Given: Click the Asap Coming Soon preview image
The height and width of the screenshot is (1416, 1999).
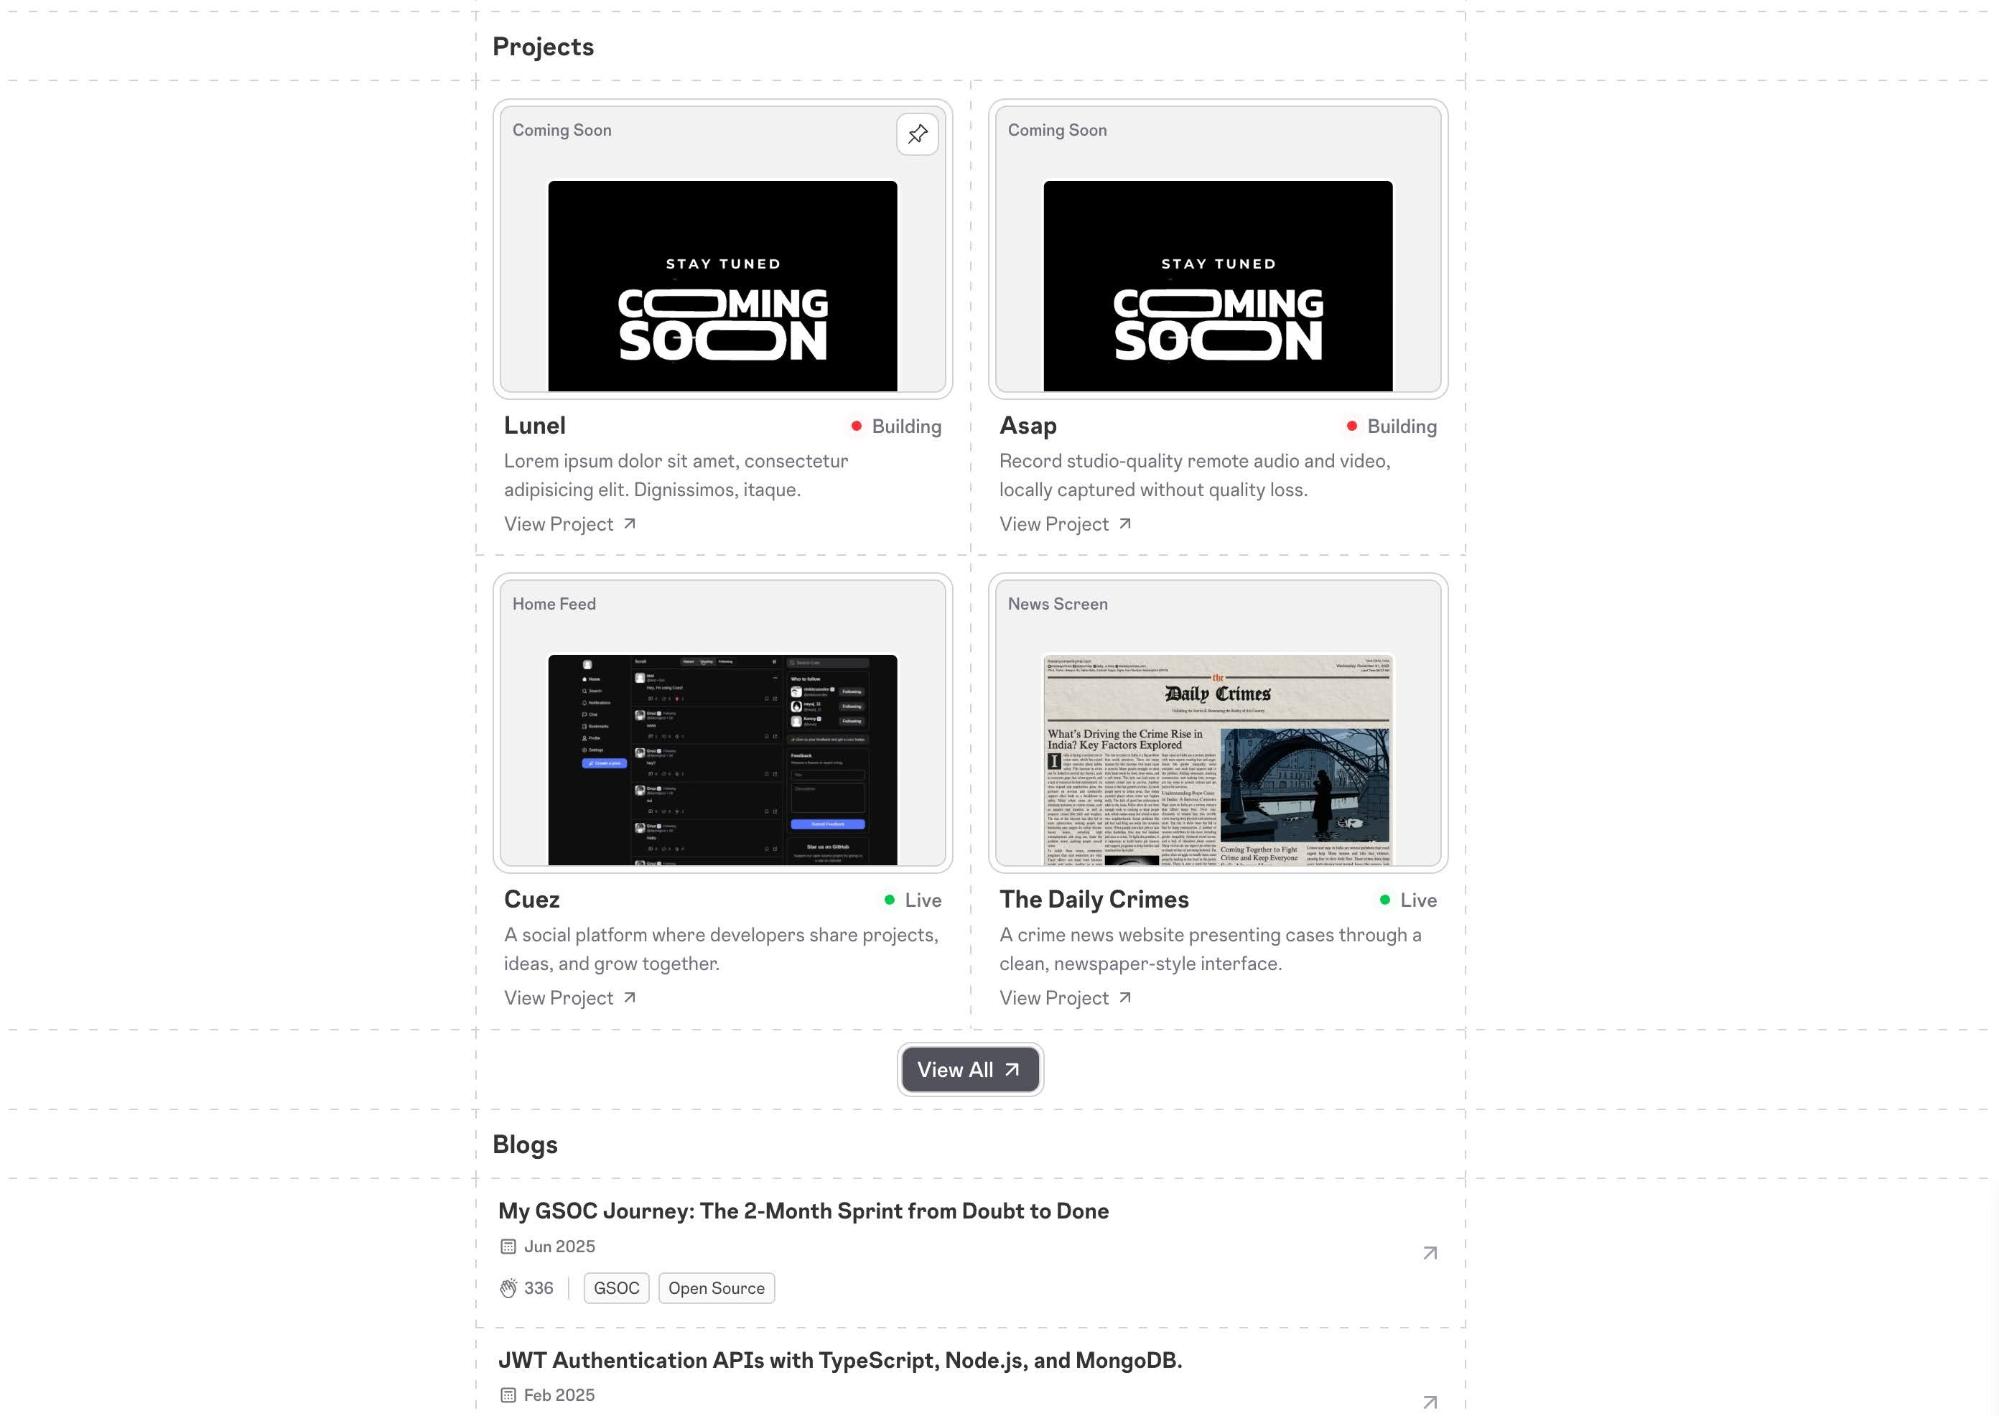Looking at the screenshot, I should [x=1217, y=286].
